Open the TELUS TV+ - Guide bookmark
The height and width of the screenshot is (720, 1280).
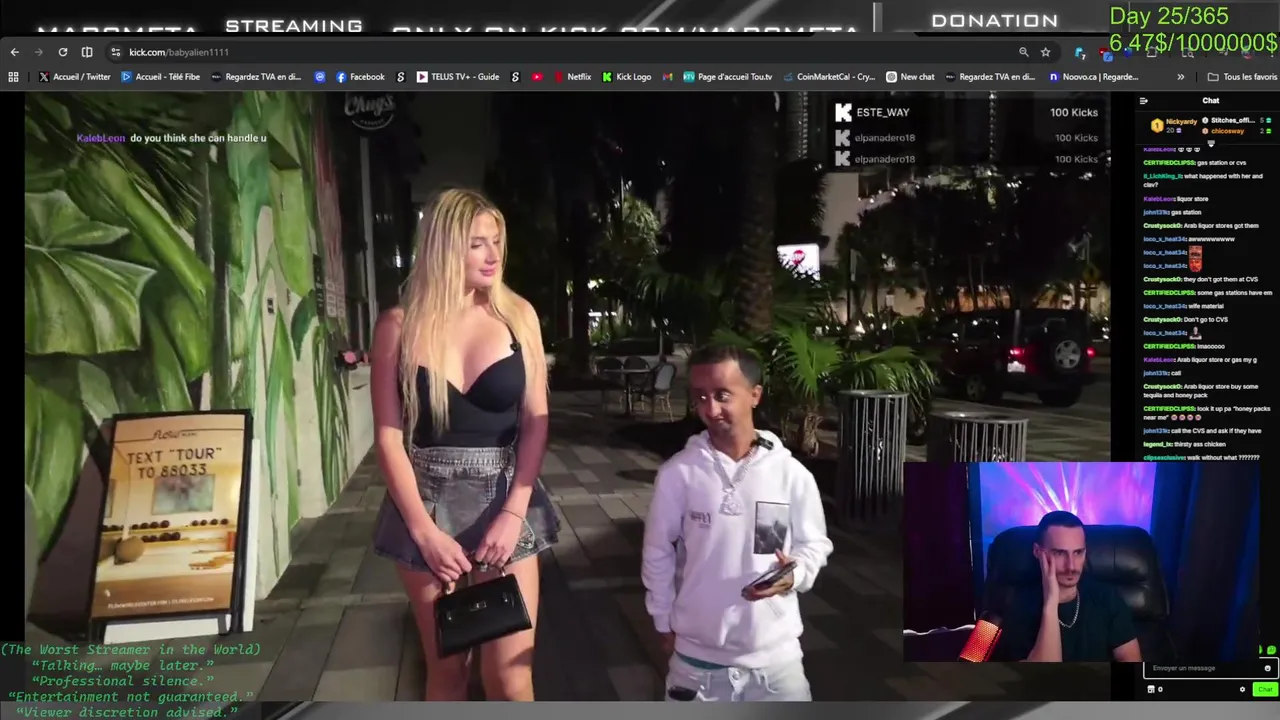458,77
